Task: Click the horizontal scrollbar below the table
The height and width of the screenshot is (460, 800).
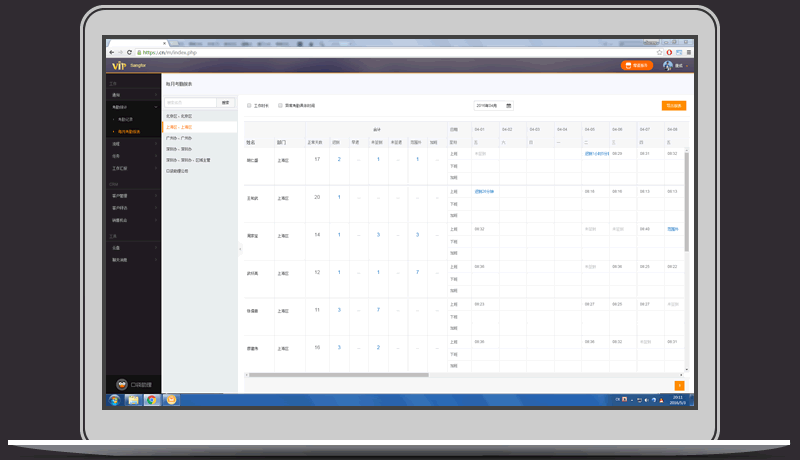Action: coord(338,375)
